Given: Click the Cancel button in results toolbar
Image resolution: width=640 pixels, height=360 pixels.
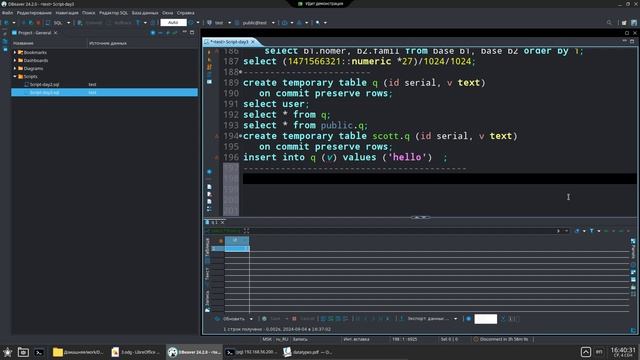Looking at the screenshot, I should tap(304, 319).
